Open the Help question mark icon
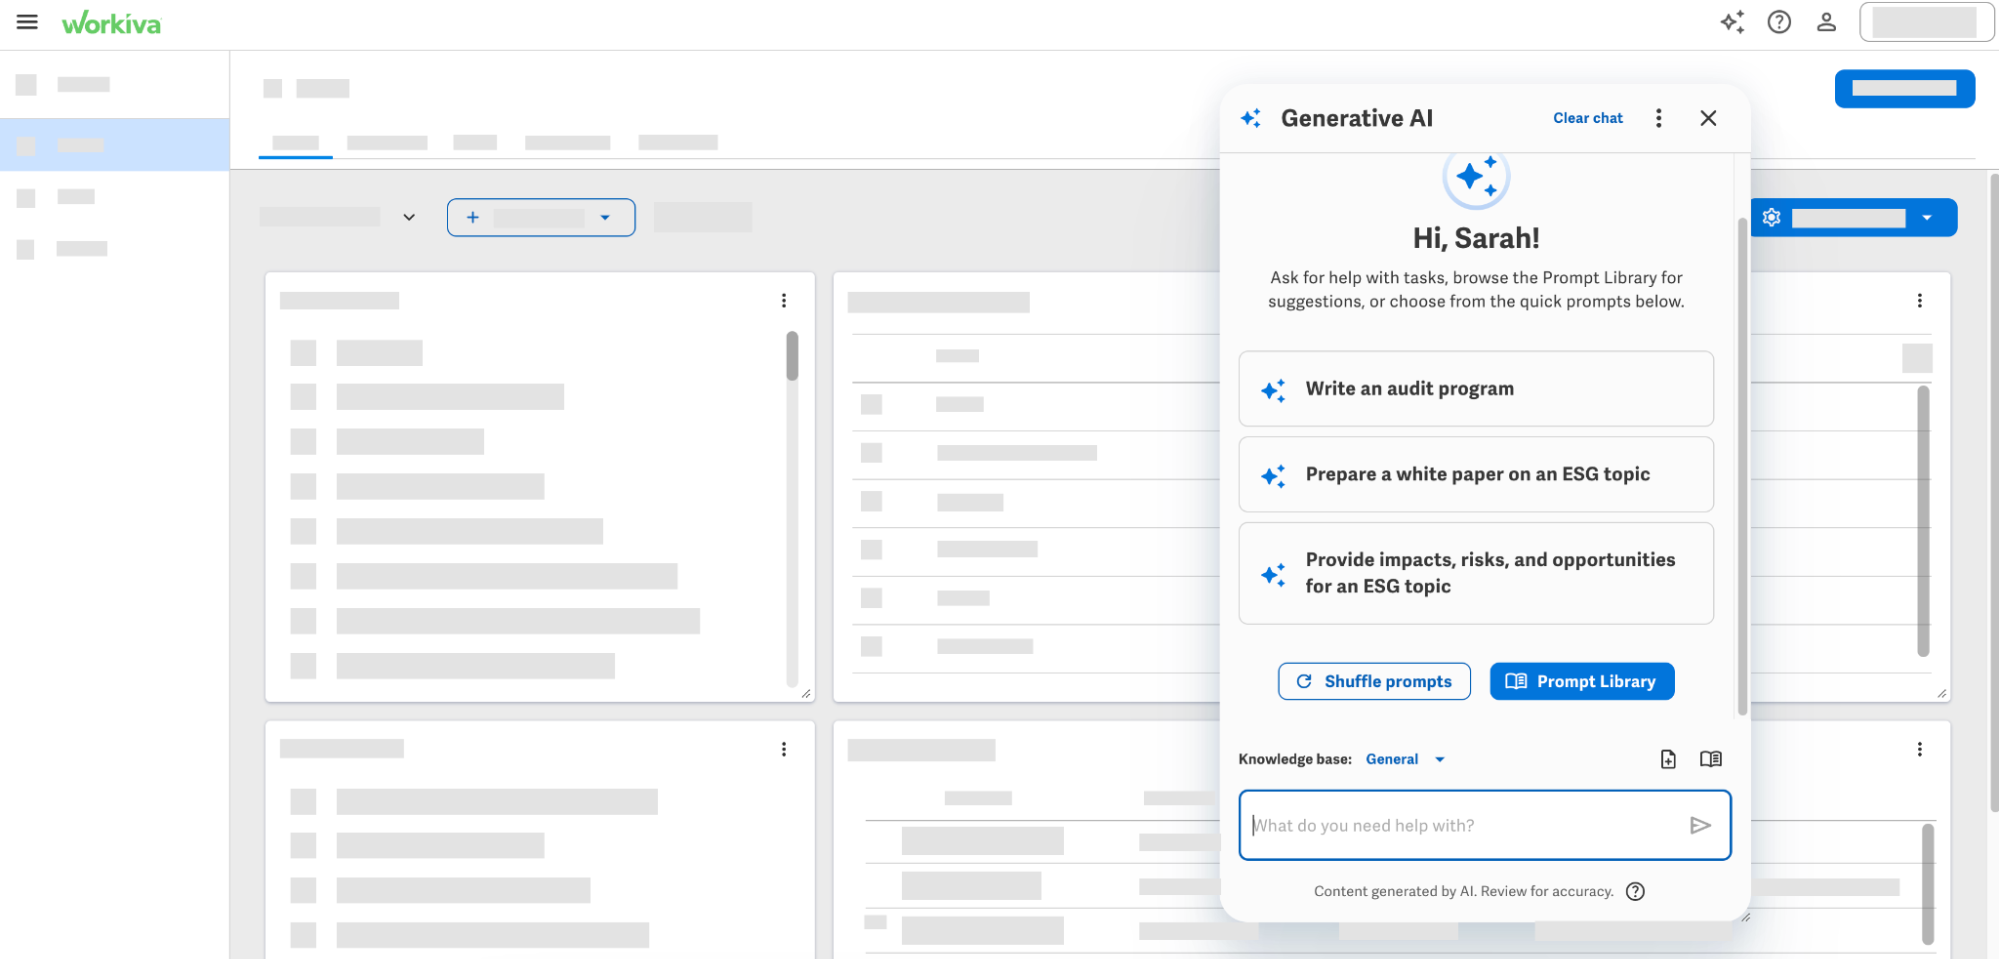 (x=1780, y=22)
